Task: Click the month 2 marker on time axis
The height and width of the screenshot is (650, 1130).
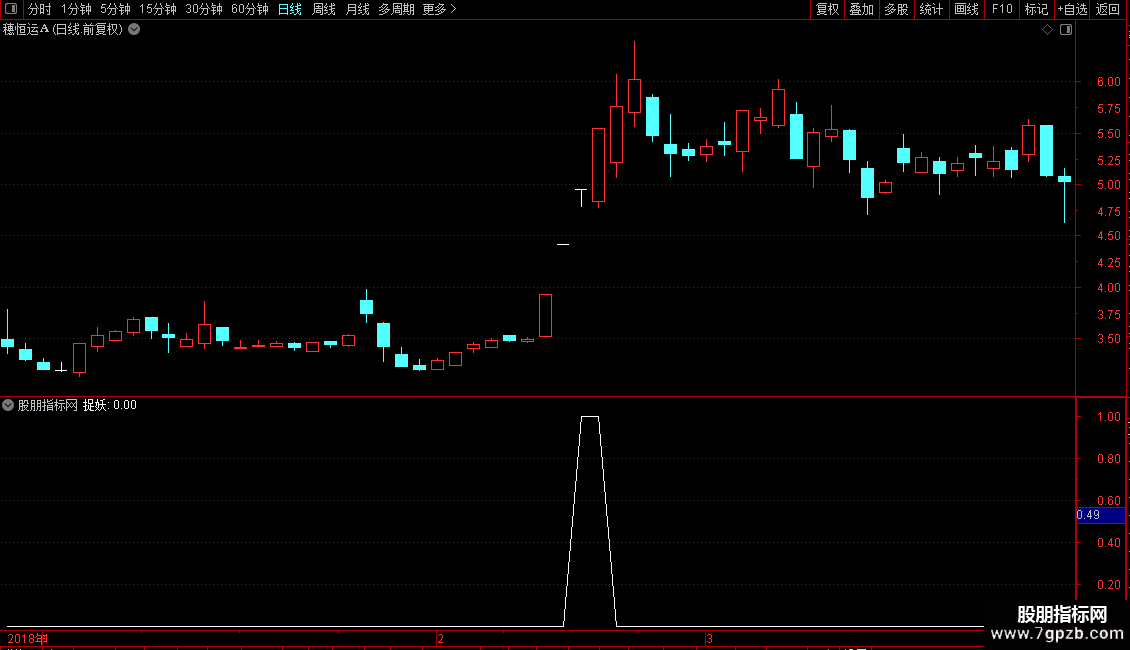Action: pyautogui.click(x=440, y=638)
